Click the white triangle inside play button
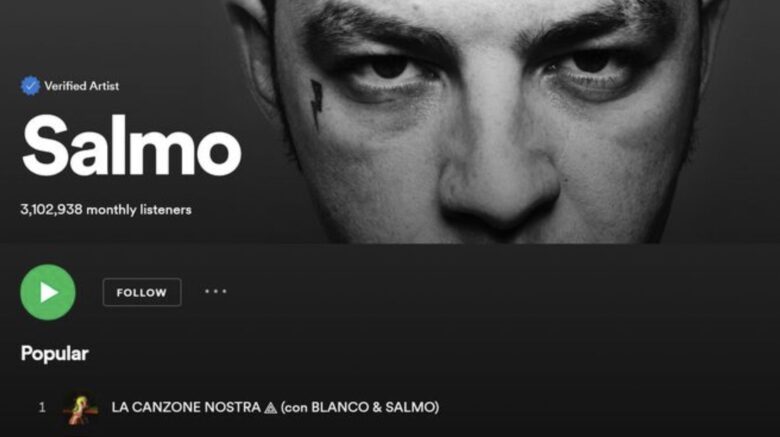780x437 pixels. (49, 293)
